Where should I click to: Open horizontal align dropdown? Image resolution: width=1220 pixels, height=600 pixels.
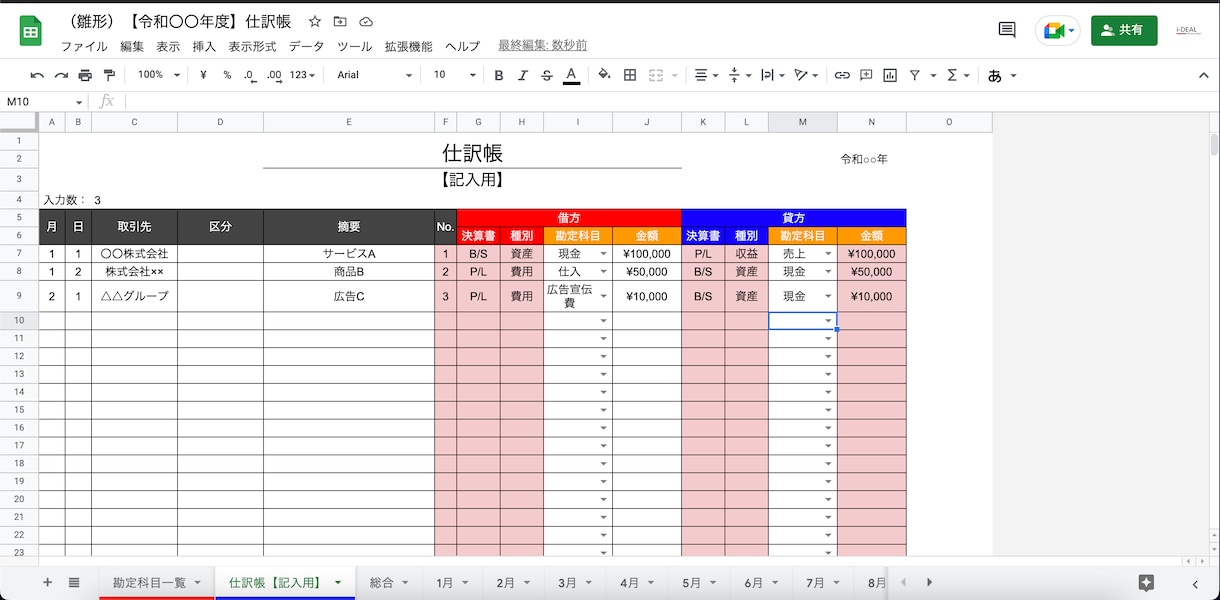707,75
